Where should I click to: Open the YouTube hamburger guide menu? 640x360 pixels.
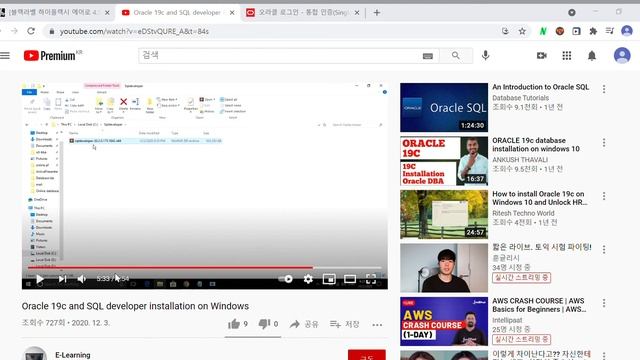coord(5,56)
